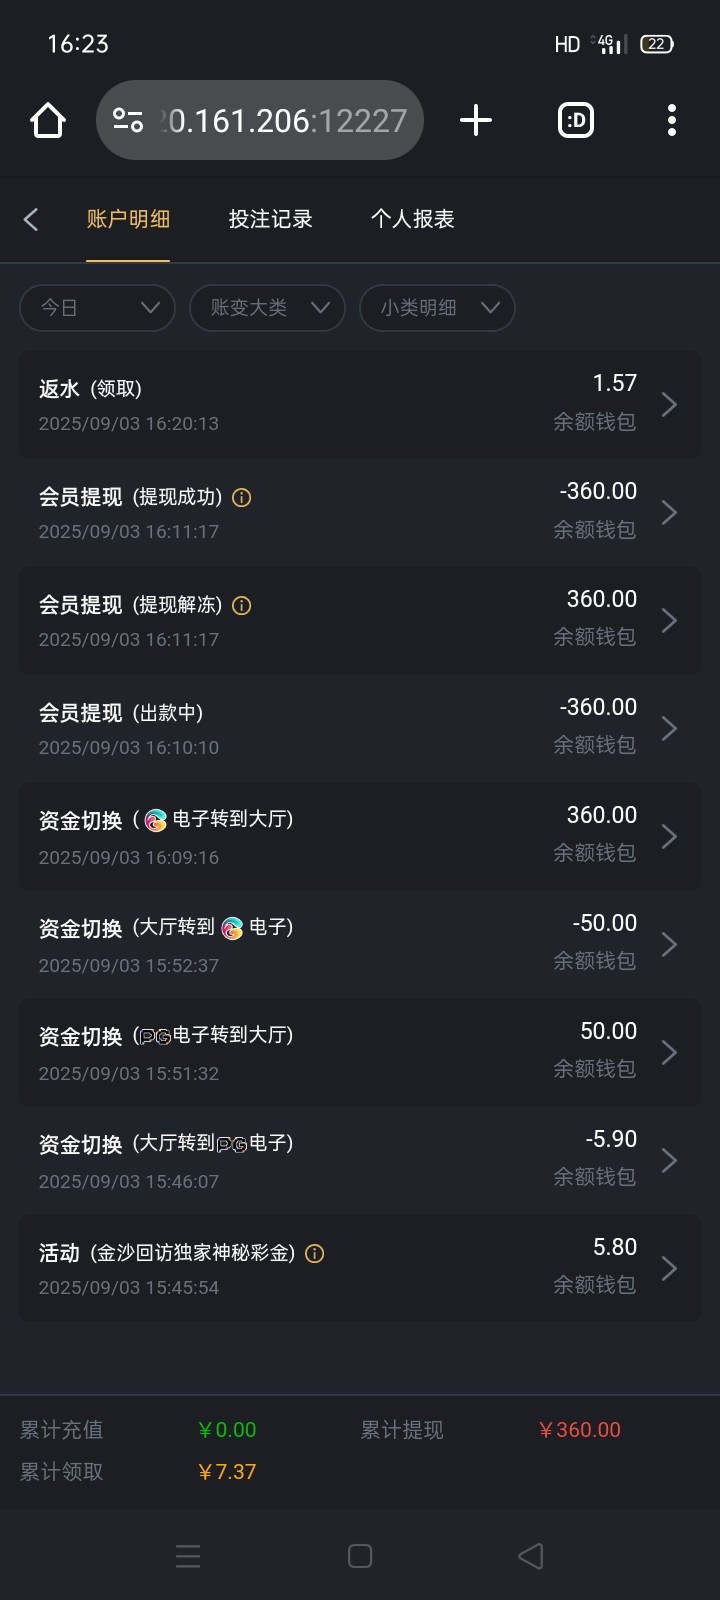Open the 小类明细 subcategory dropdown
The image size is (720, 1600).
click(x=437, y=307)
